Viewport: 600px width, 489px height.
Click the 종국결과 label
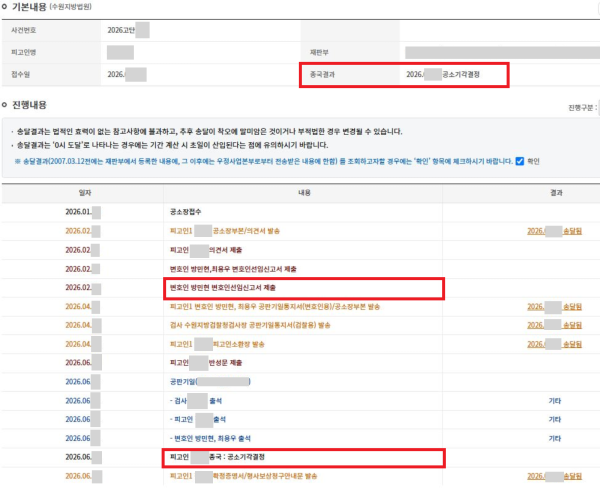point(322,75)
